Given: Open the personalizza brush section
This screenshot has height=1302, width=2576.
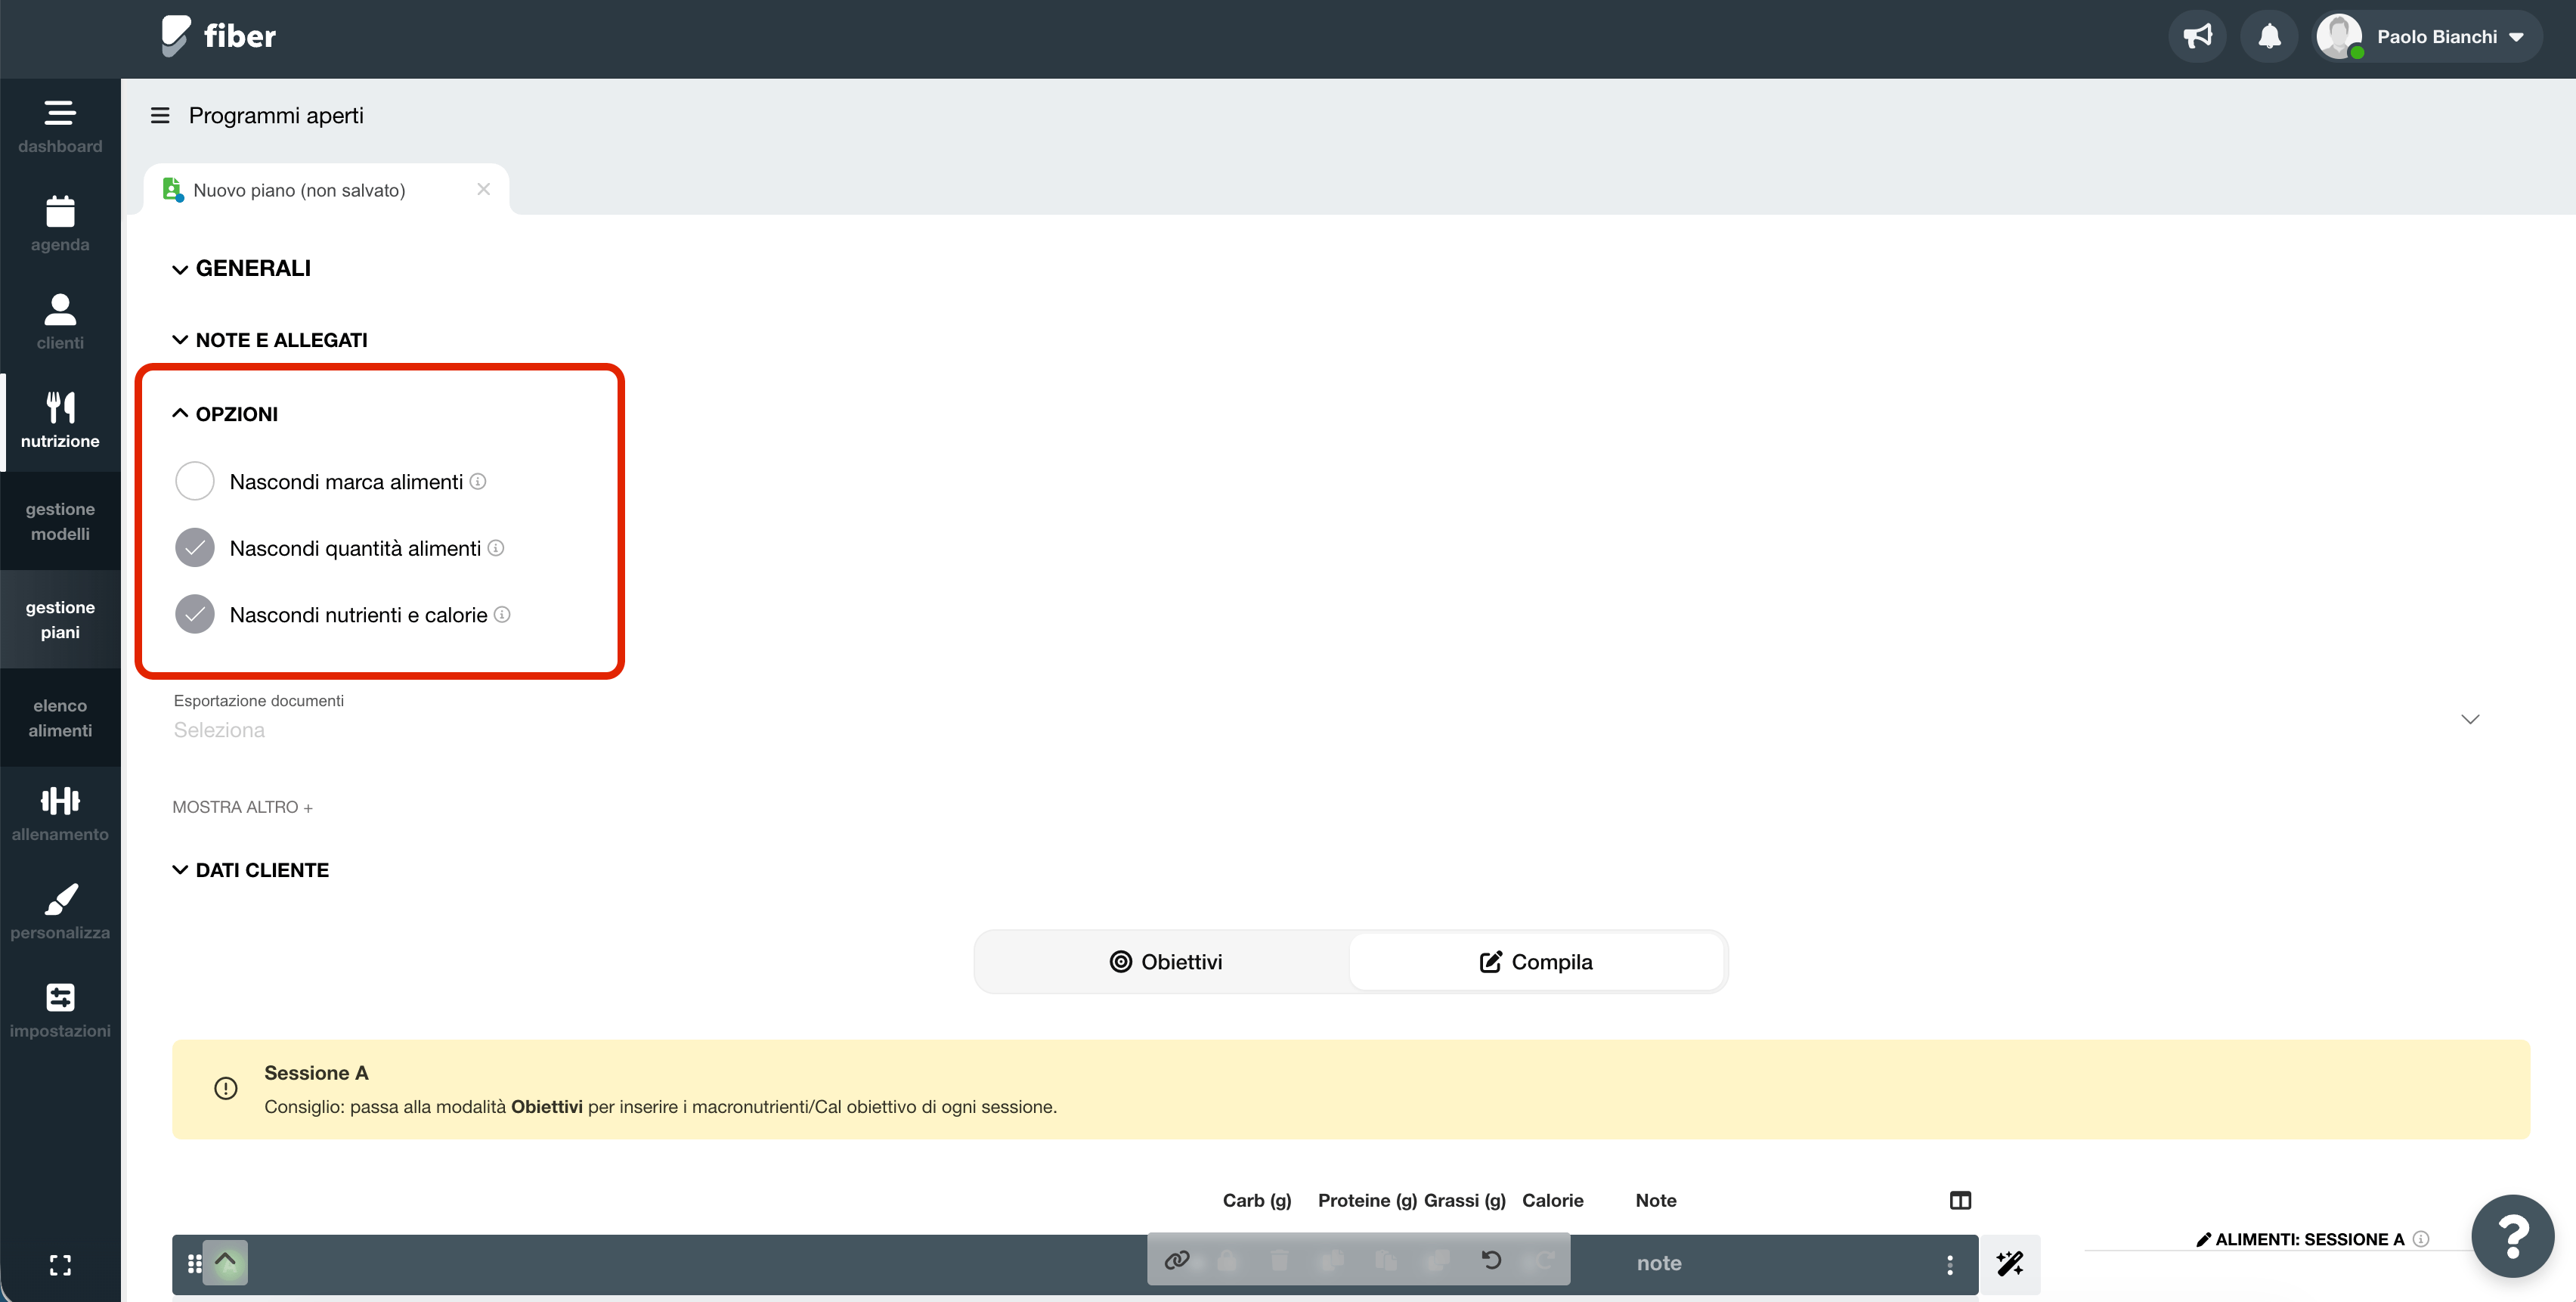Looking at the screenshot, I should coord(60,912).
